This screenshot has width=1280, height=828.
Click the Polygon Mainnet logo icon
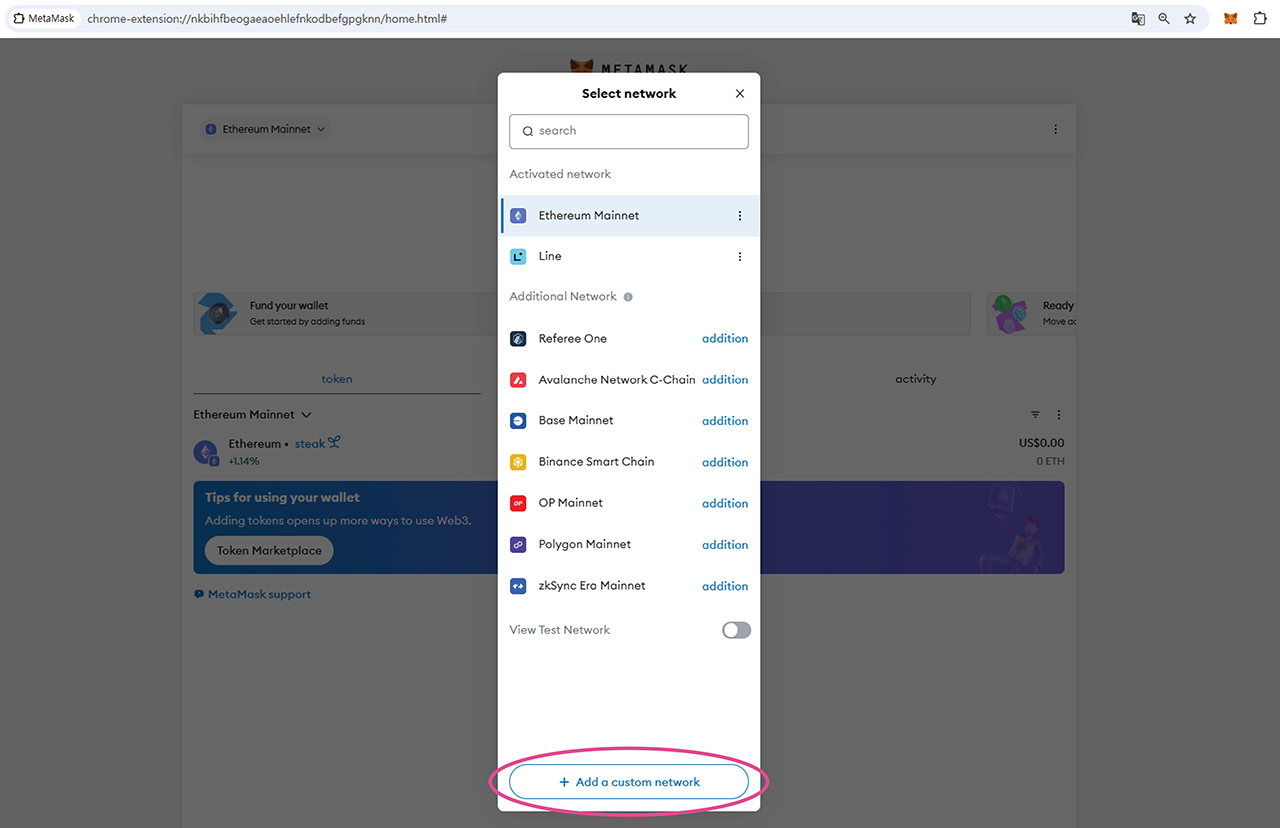tap(518, 545)
